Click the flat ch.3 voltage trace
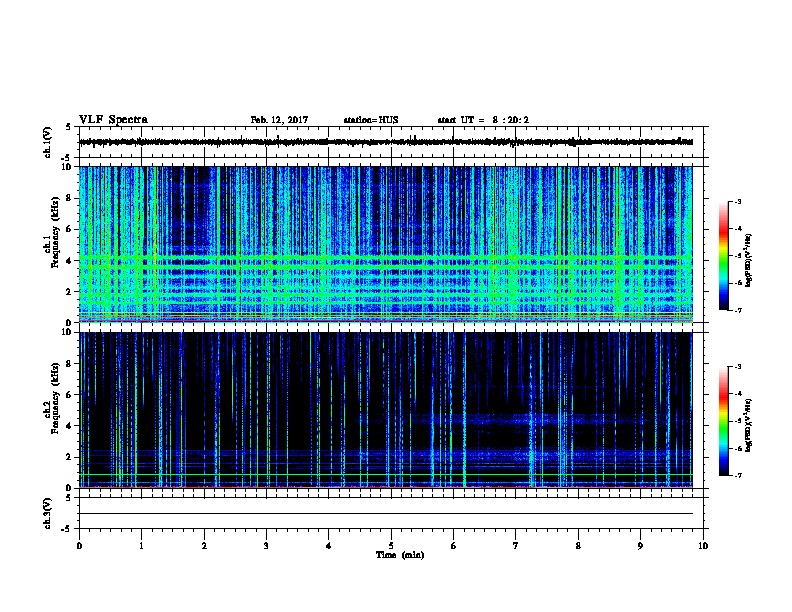This screenshot has width=792, height=612. tap(386, 514)
